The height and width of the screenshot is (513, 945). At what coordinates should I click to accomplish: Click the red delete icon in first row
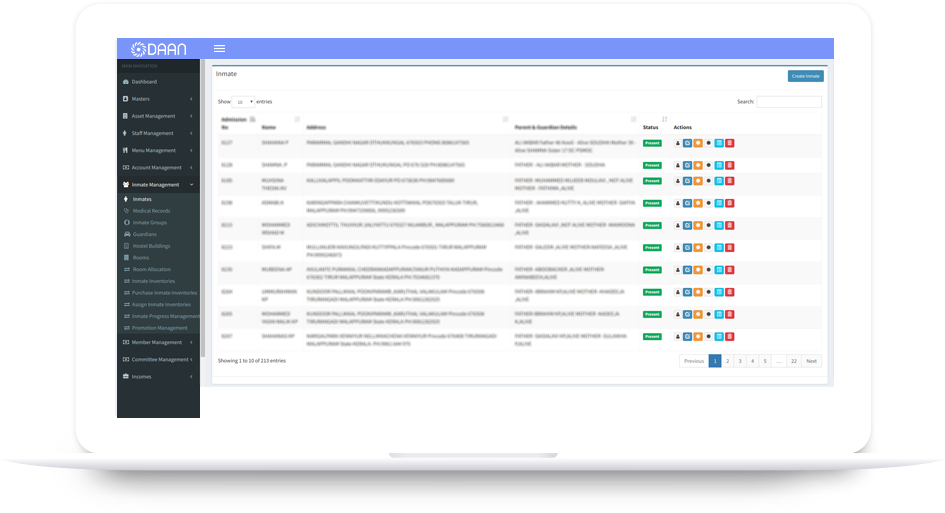coord(729,143)
